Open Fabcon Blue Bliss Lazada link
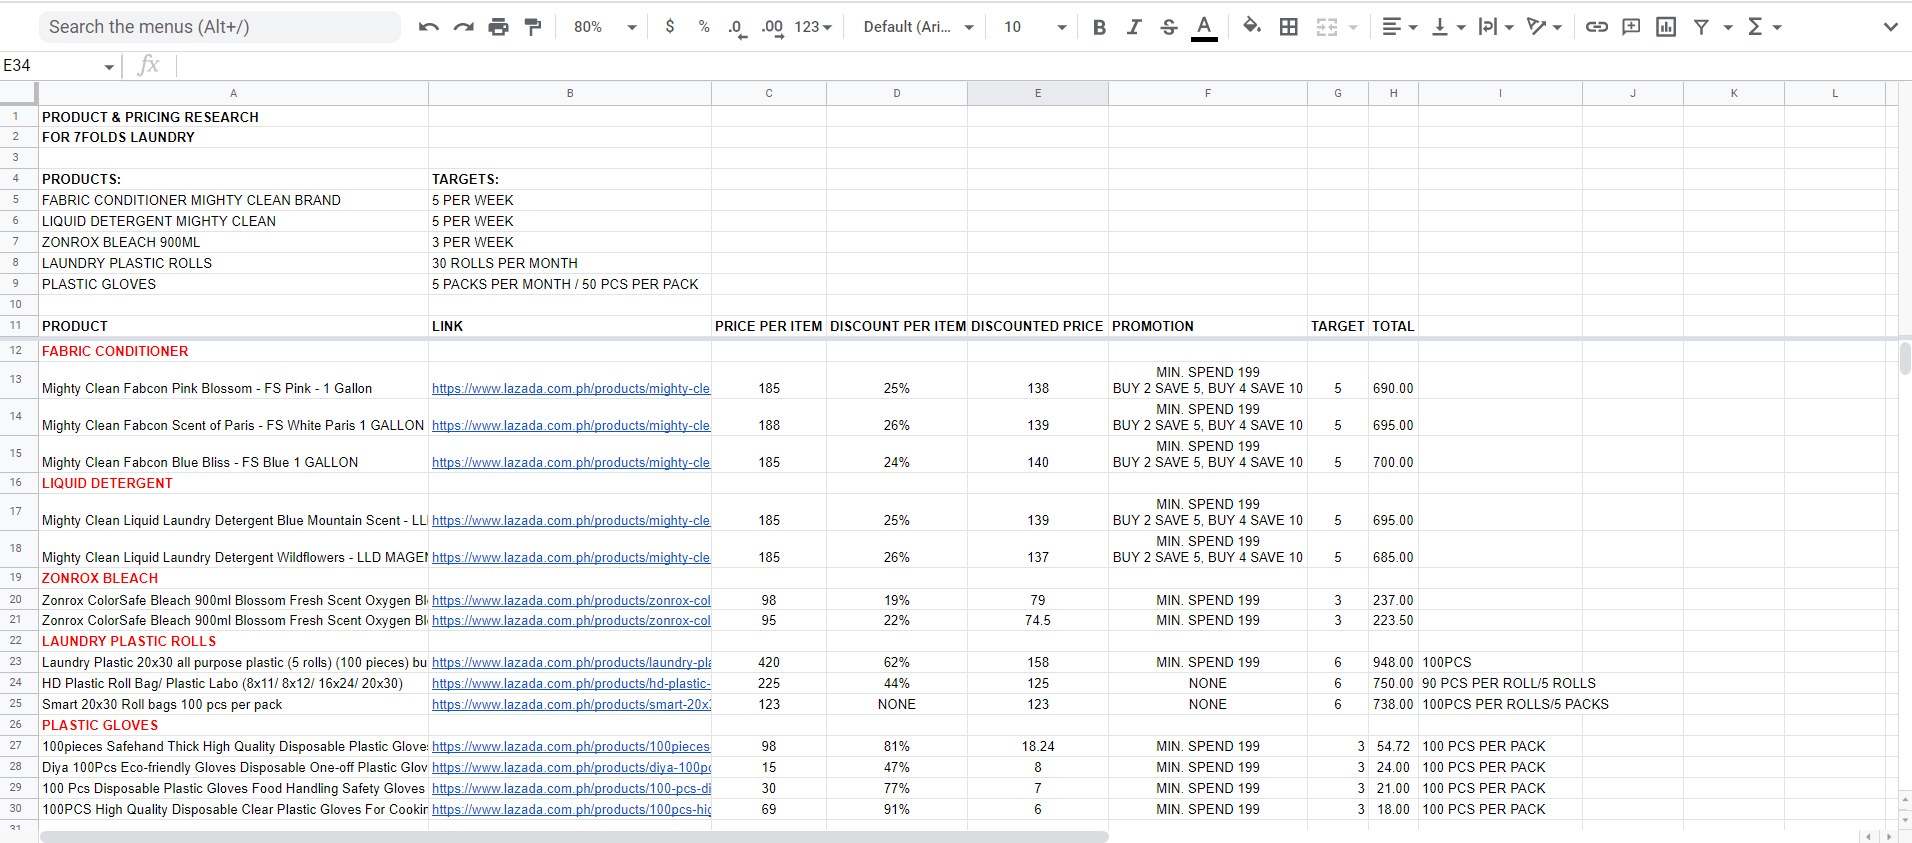 click(571, 463)
